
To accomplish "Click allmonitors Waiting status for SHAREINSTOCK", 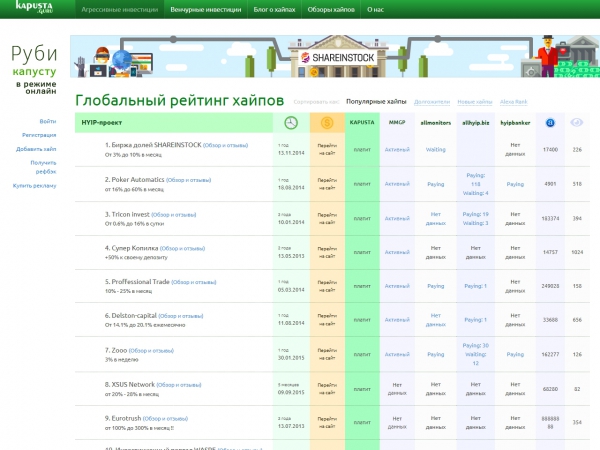I will [435, 150].
